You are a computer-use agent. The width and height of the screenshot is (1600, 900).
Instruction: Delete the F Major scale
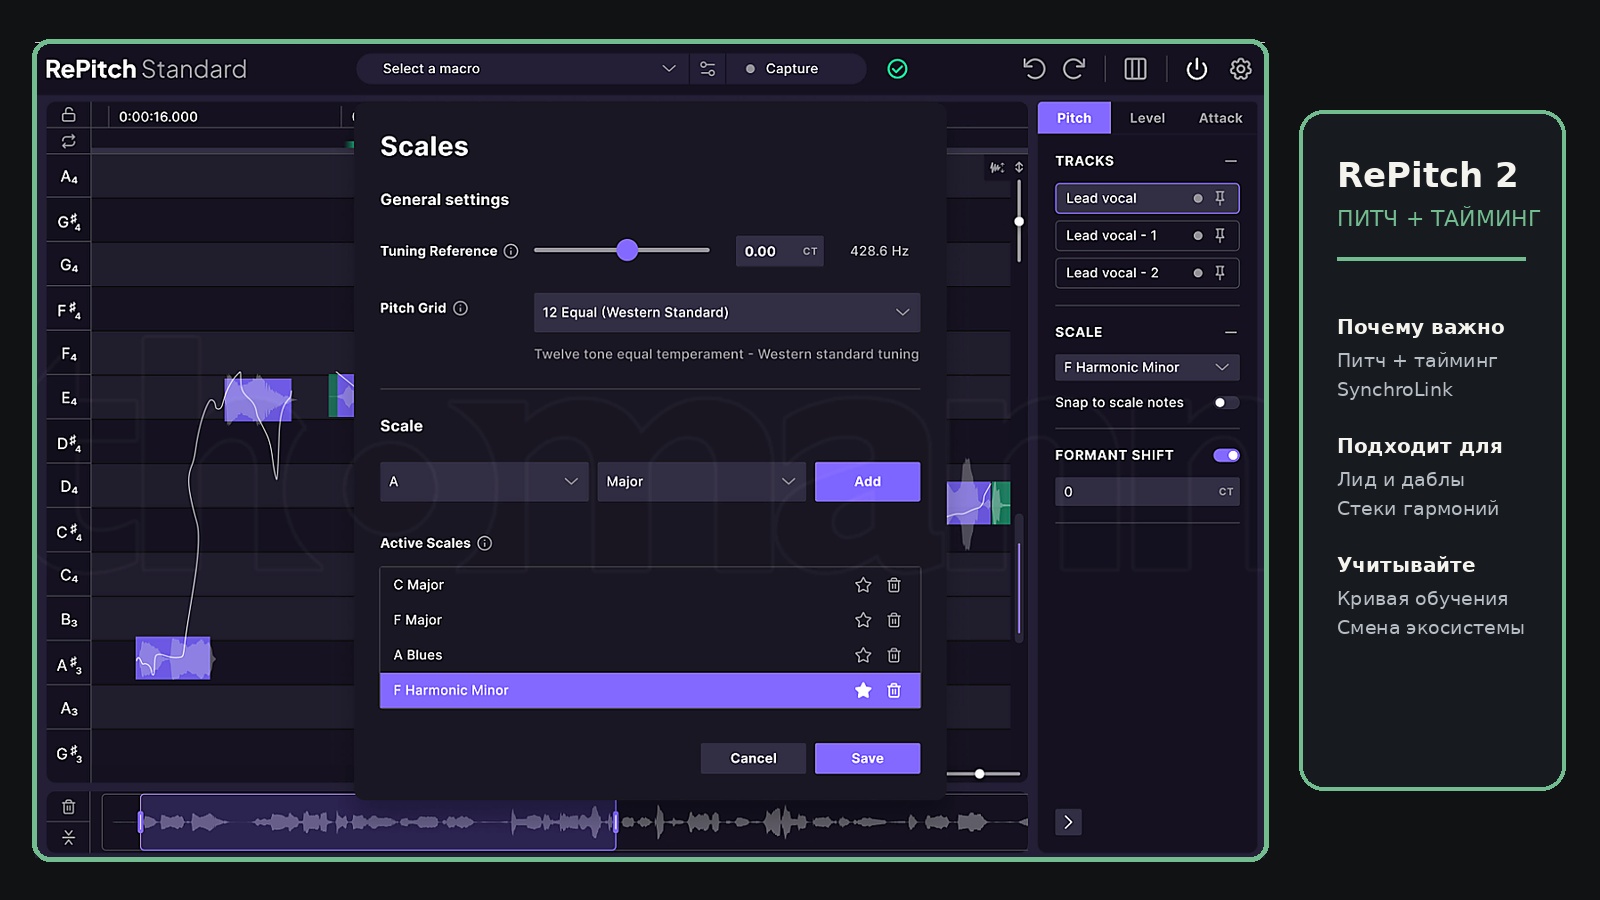click(x=894, y=620)
